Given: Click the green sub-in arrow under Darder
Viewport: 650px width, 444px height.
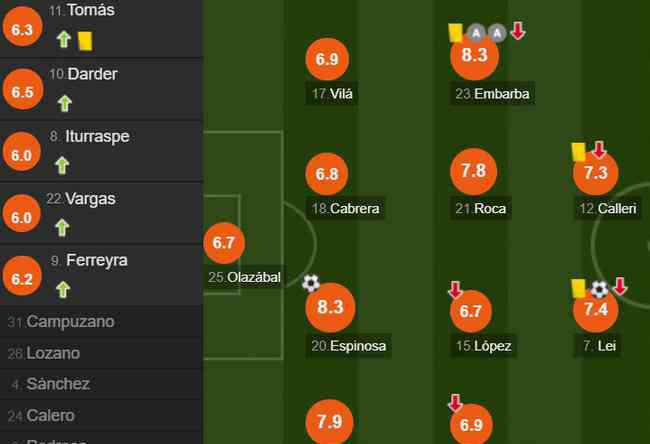Looking at the screenshot, I should point(65,103).
